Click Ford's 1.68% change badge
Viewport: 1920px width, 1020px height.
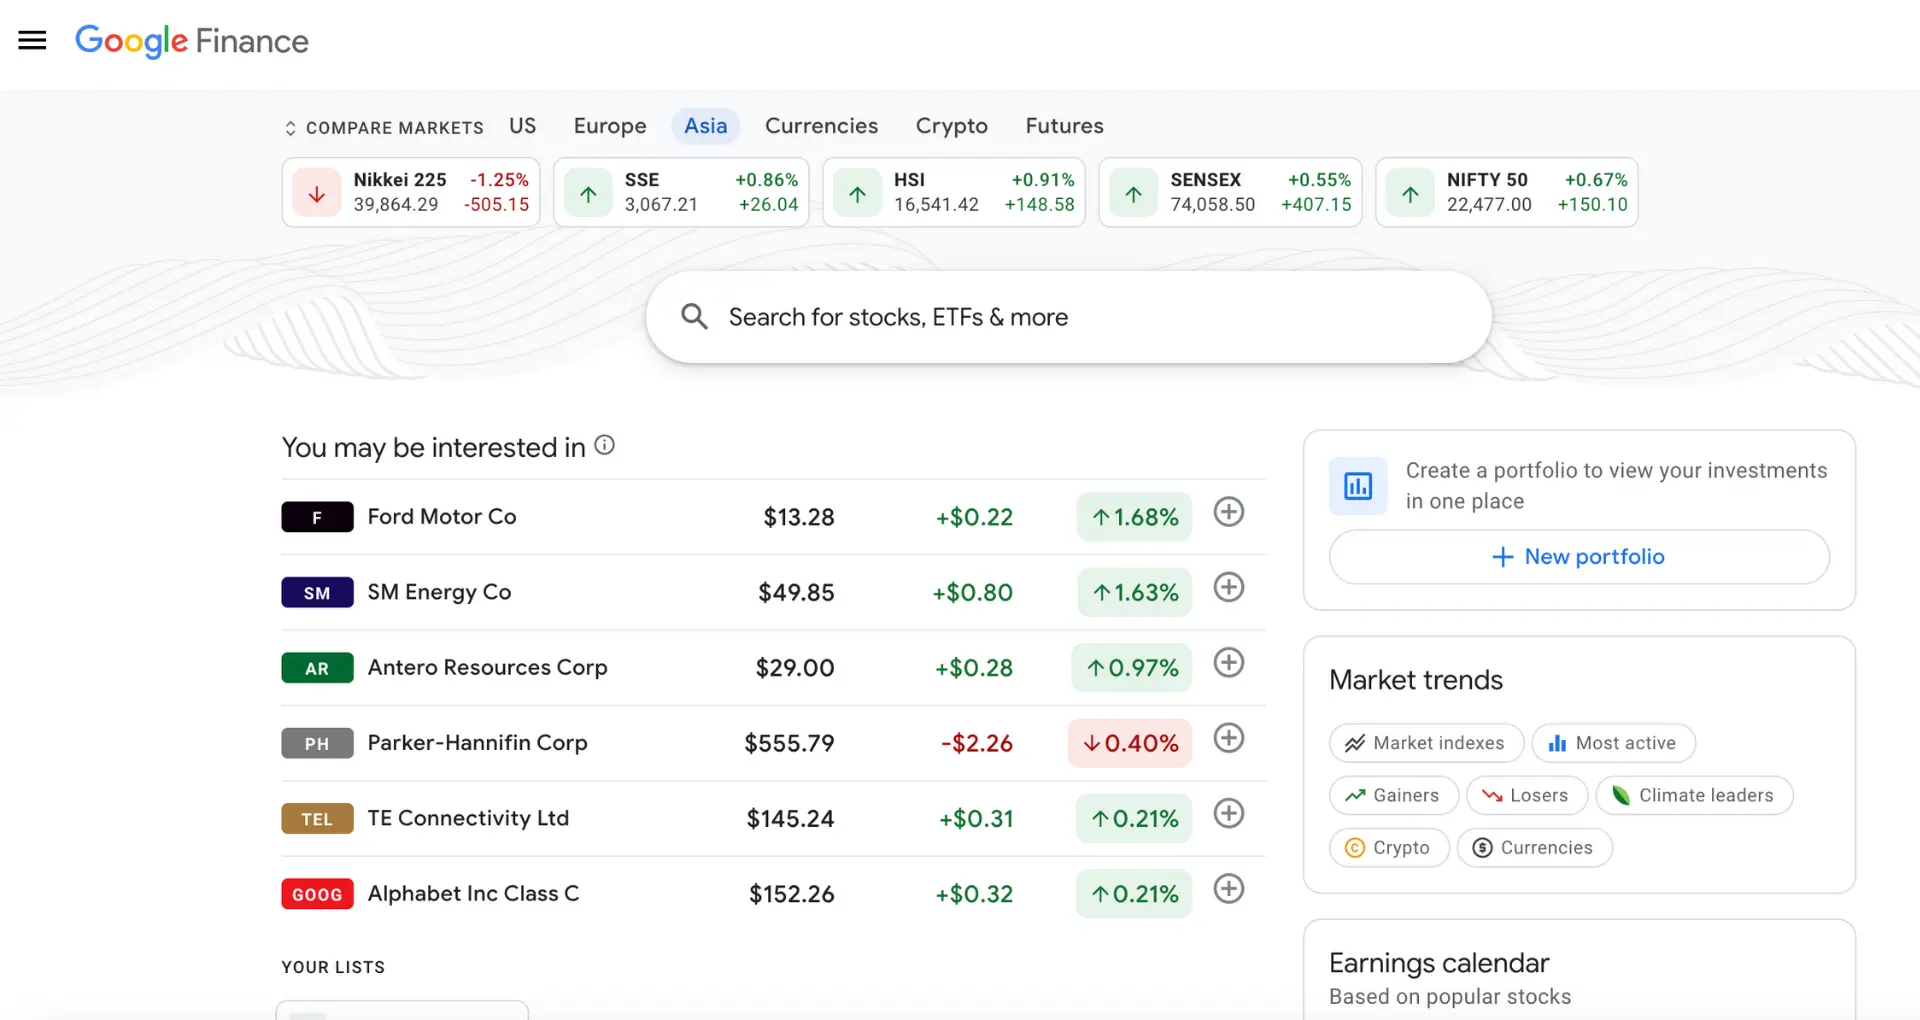click(1134, 517)
